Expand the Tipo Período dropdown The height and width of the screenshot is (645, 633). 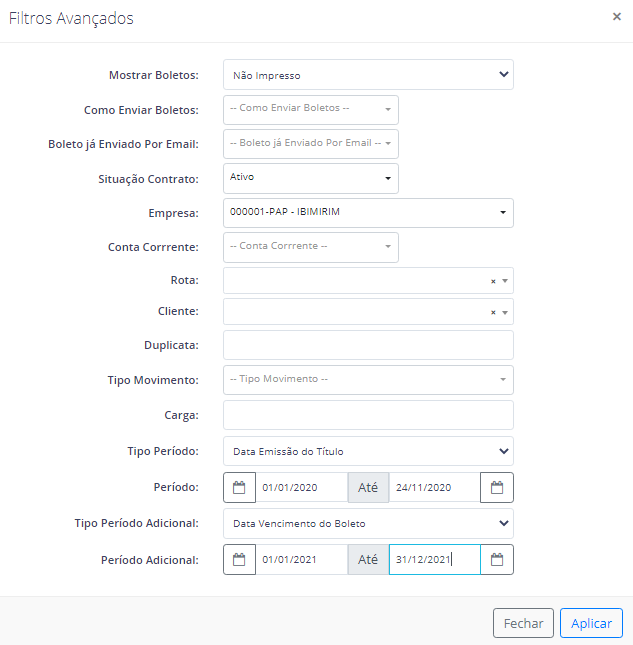(x=368, y=451)
